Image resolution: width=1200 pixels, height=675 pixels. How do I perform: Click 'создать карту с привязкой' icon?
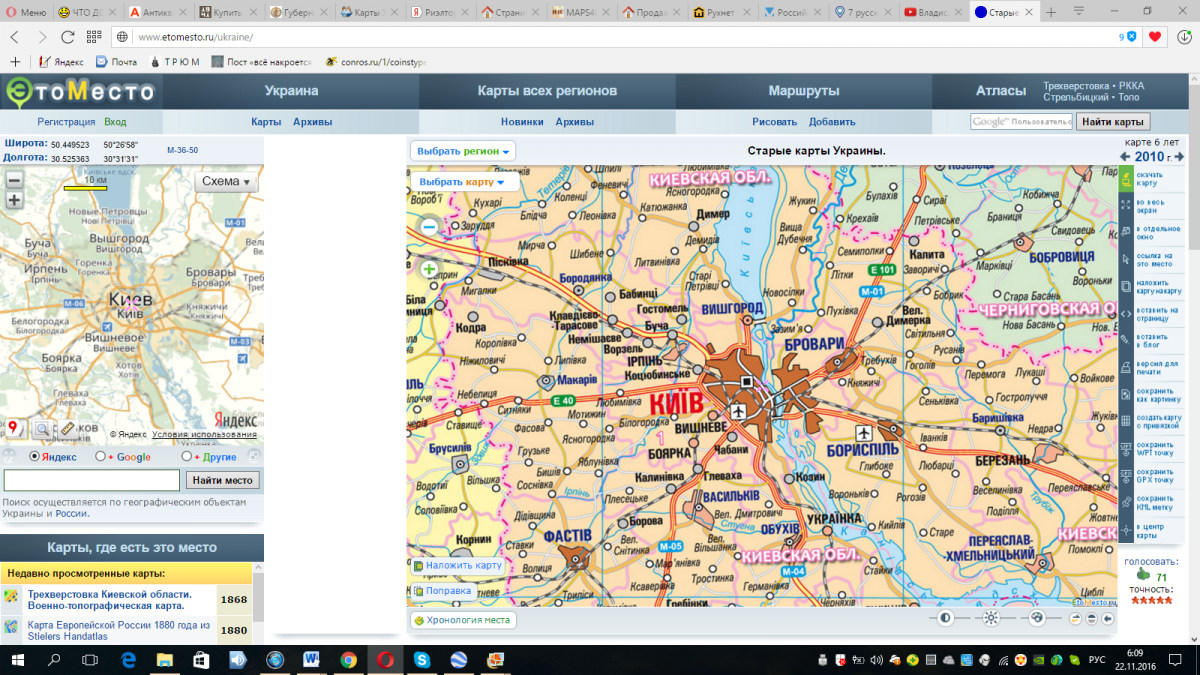[x=1125, y=421]
